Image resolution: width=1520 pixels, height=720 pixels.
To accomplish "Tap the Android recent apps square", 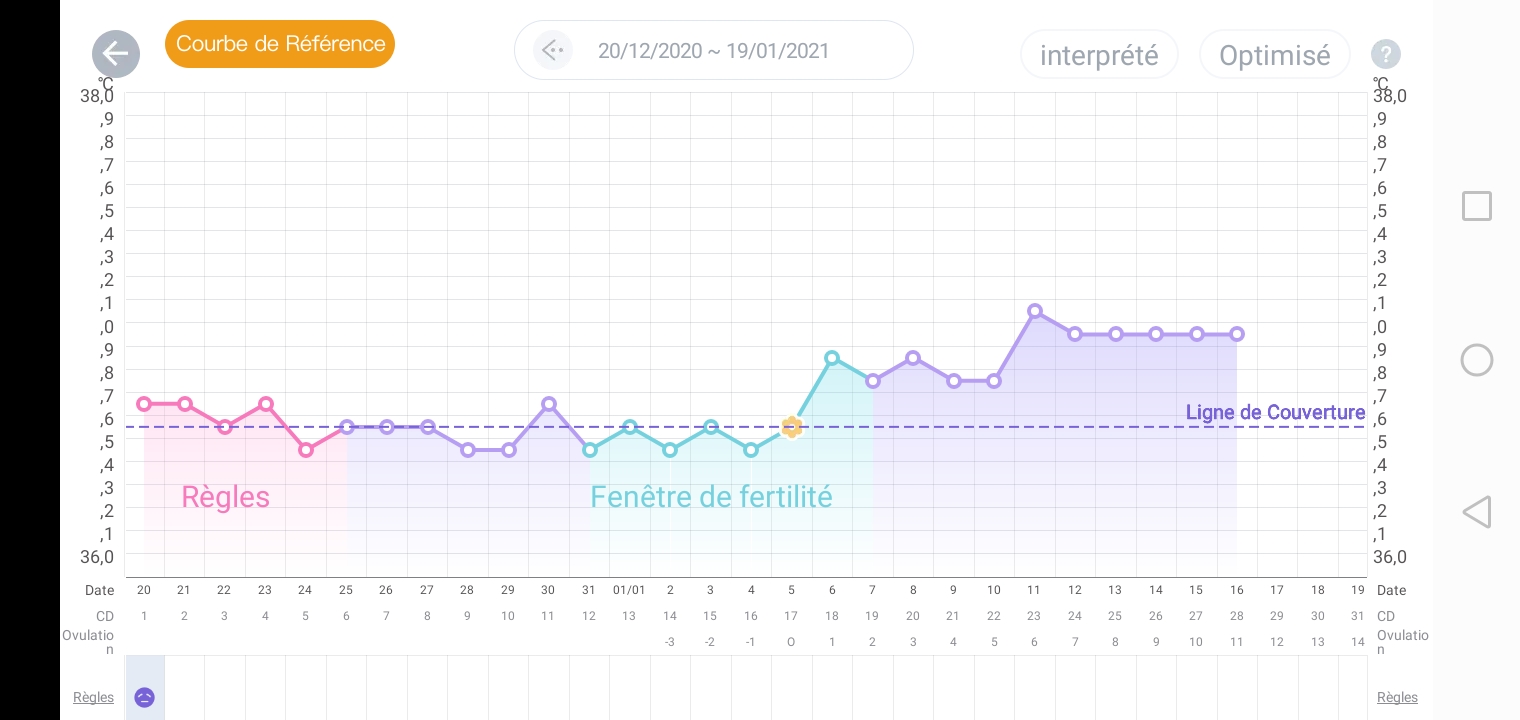I will (x=1477, y=206).
